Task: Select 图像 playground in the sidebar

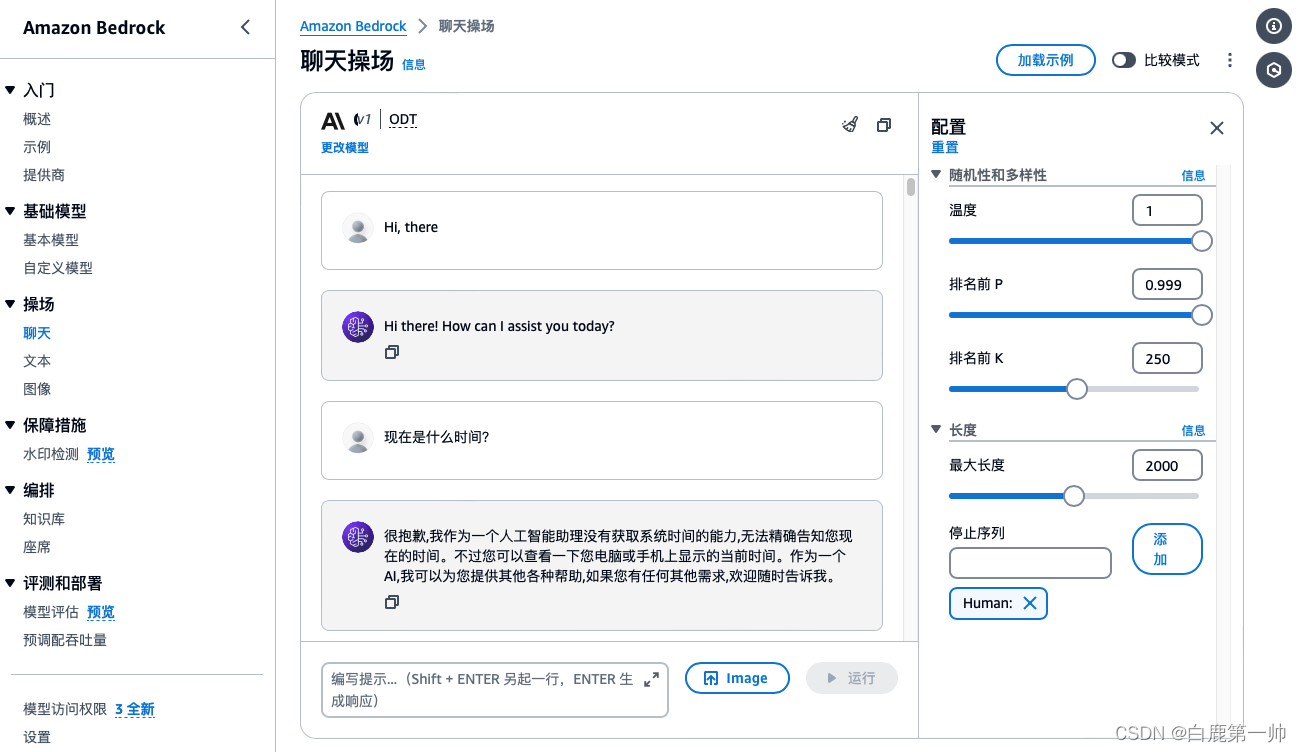Action: pyautogui.click(x=37, y=389)
